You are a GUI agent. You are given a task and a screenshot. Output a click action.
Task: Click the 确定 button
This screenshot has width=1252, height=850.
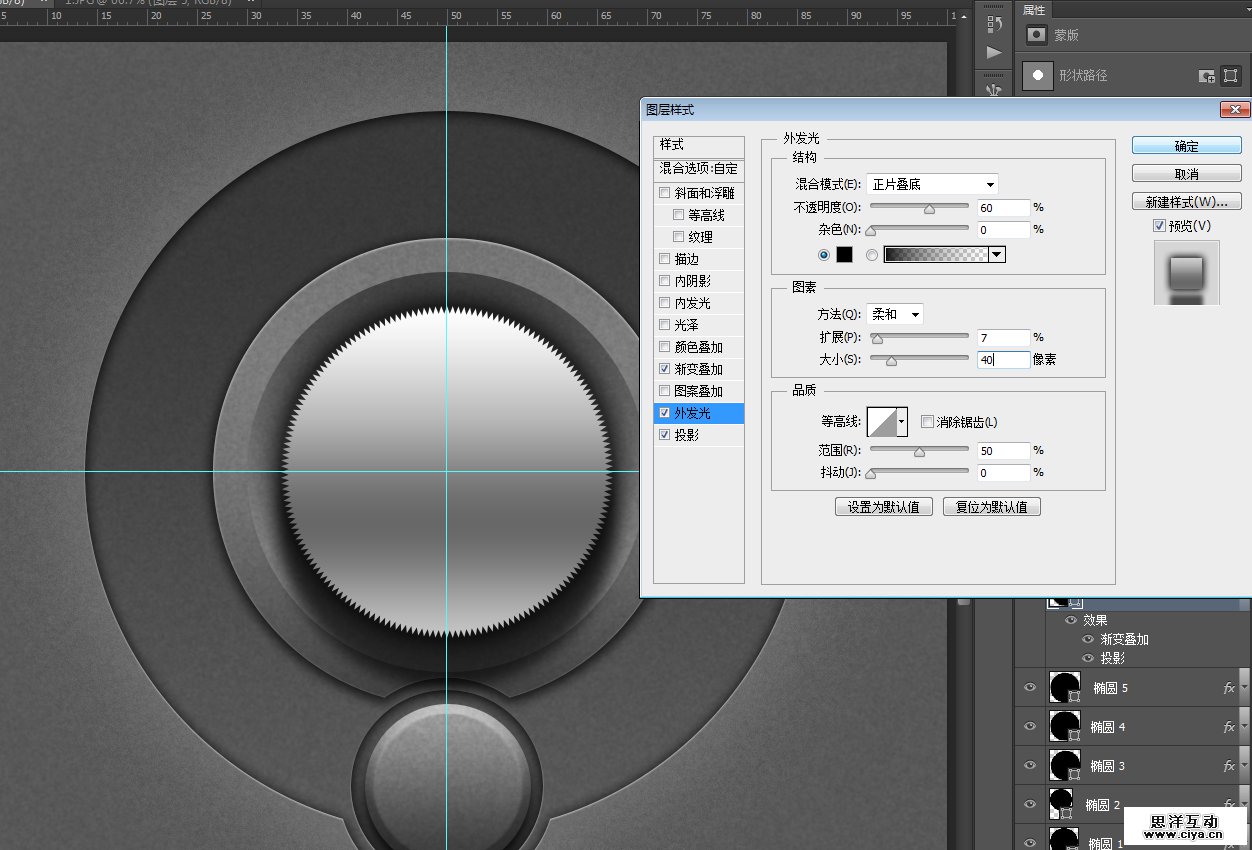click(1186, 146)
